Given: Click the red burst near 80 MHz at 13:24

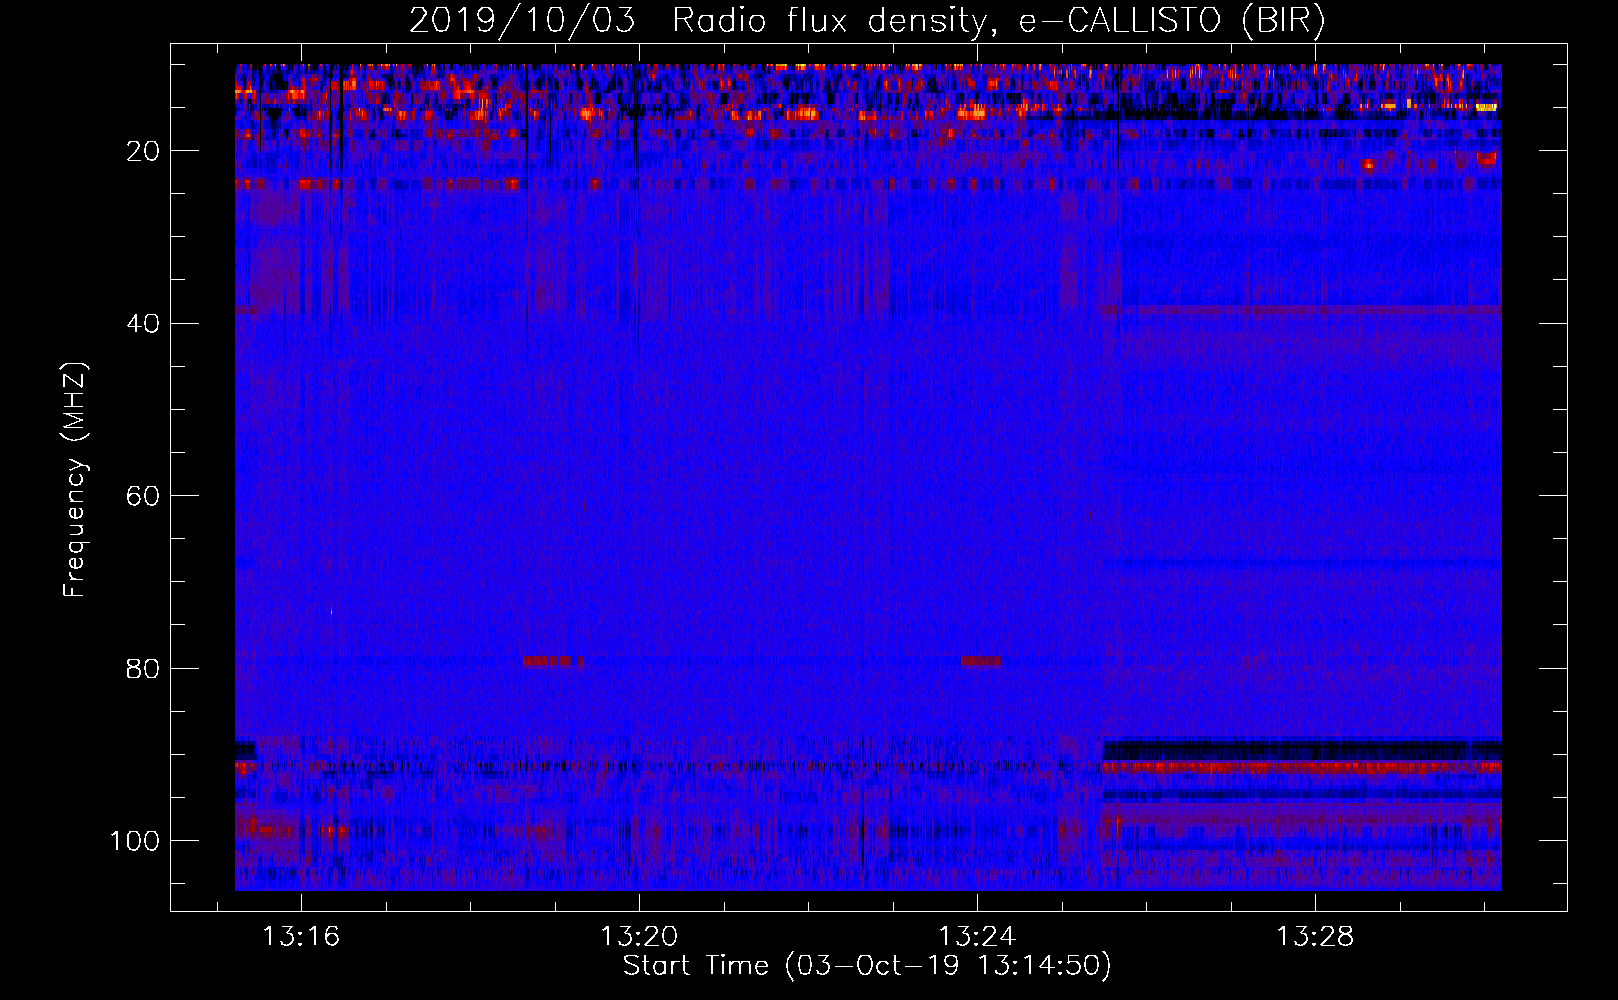Looking at the screenshot, I should coord(981,661).
